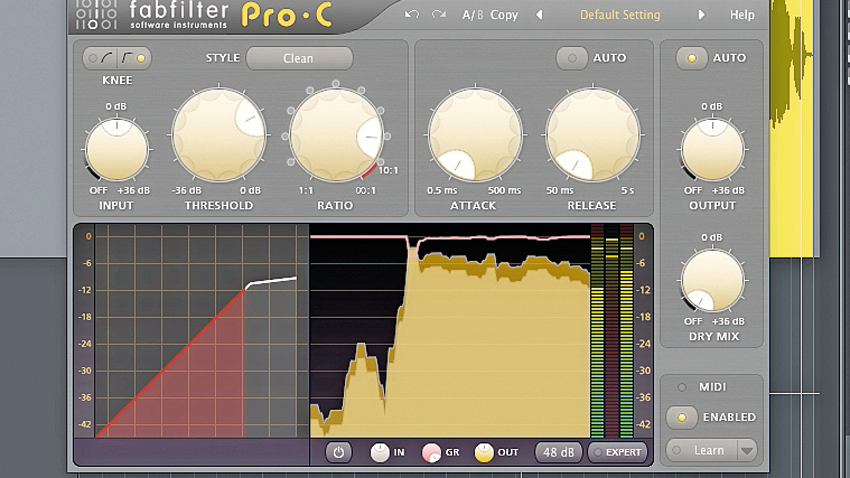The width and height of the screenshot is (850, 478).
Task: Click the THRESHOLD label
Action: [x=219, y=205]
